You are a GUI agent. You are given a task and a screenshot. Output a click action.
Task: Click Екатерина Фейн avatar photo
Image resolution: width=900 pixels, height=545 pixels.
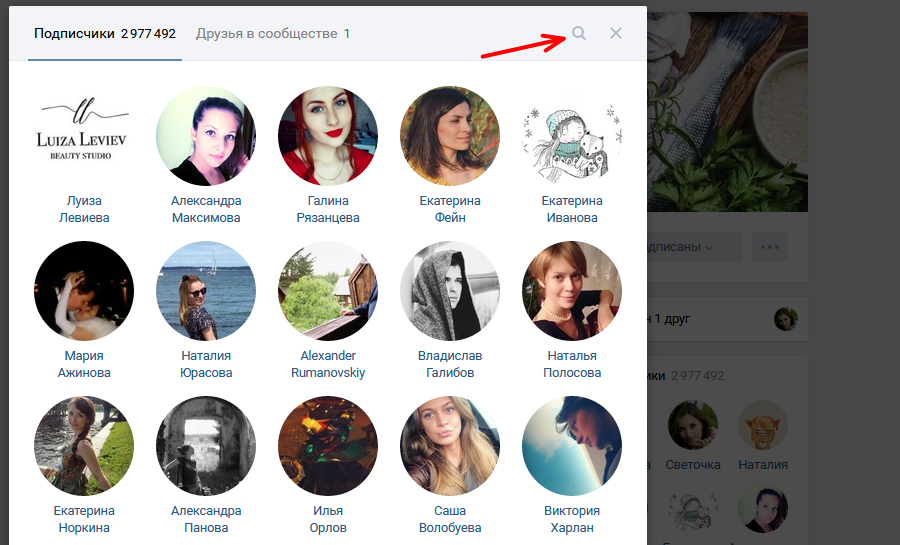pos(450,136)
